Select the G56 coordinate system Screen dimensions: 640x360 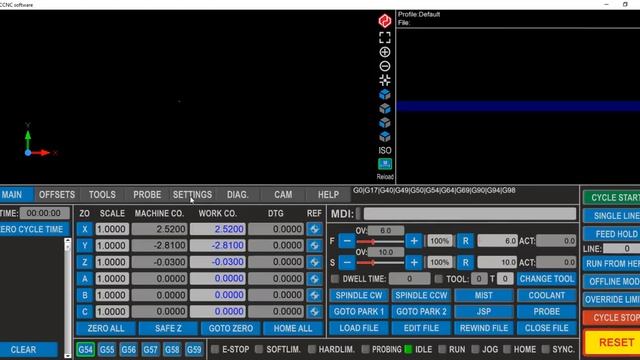pos(129,349)
